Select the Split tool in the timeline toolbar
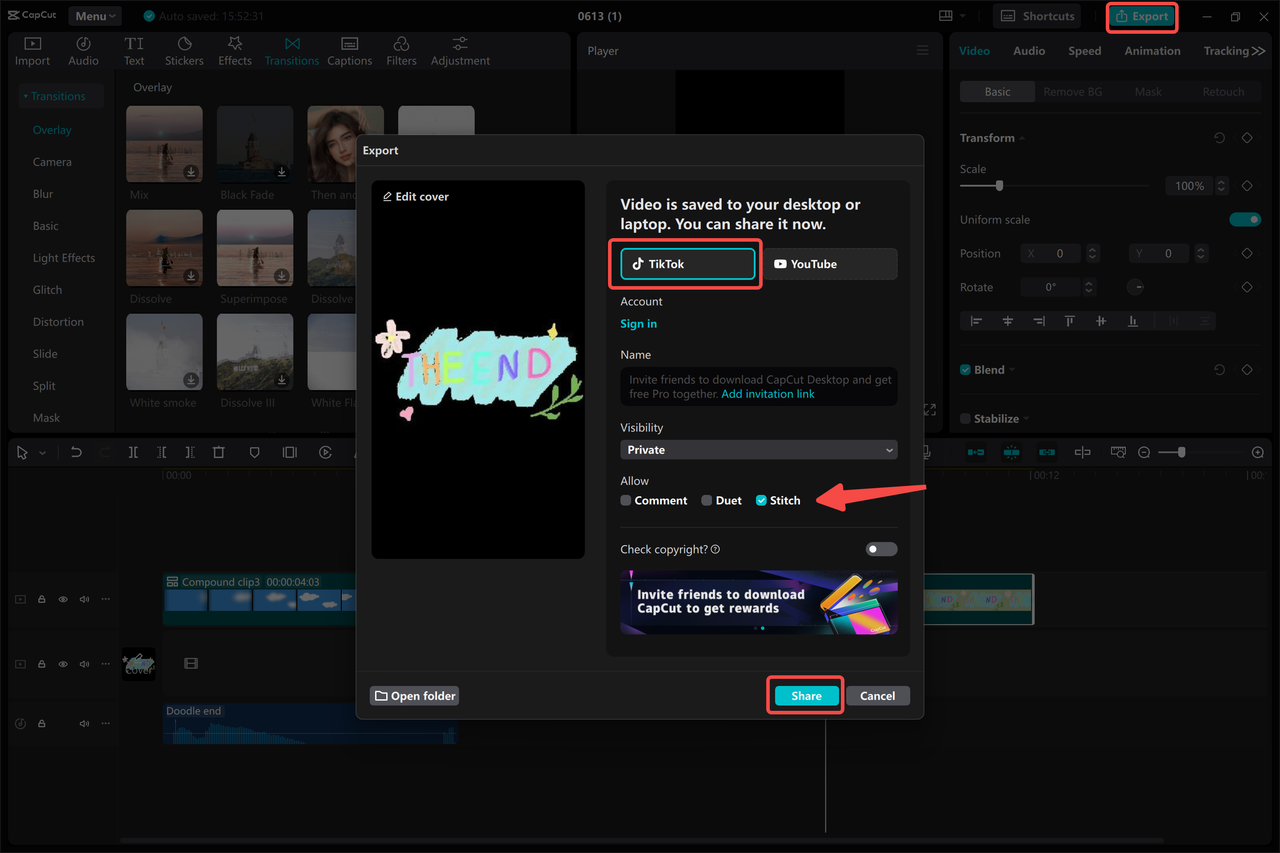The width and height of the screenshot is (1280, 853). [133, 452]
